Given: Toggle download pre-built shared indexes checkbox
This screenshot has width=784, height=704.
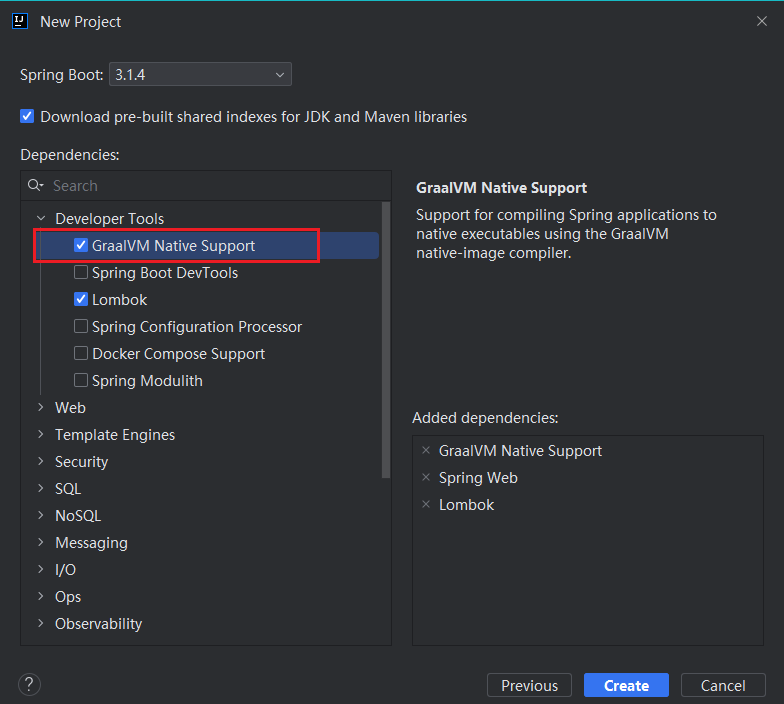Looking at the screenshot, I should (27, 116).
